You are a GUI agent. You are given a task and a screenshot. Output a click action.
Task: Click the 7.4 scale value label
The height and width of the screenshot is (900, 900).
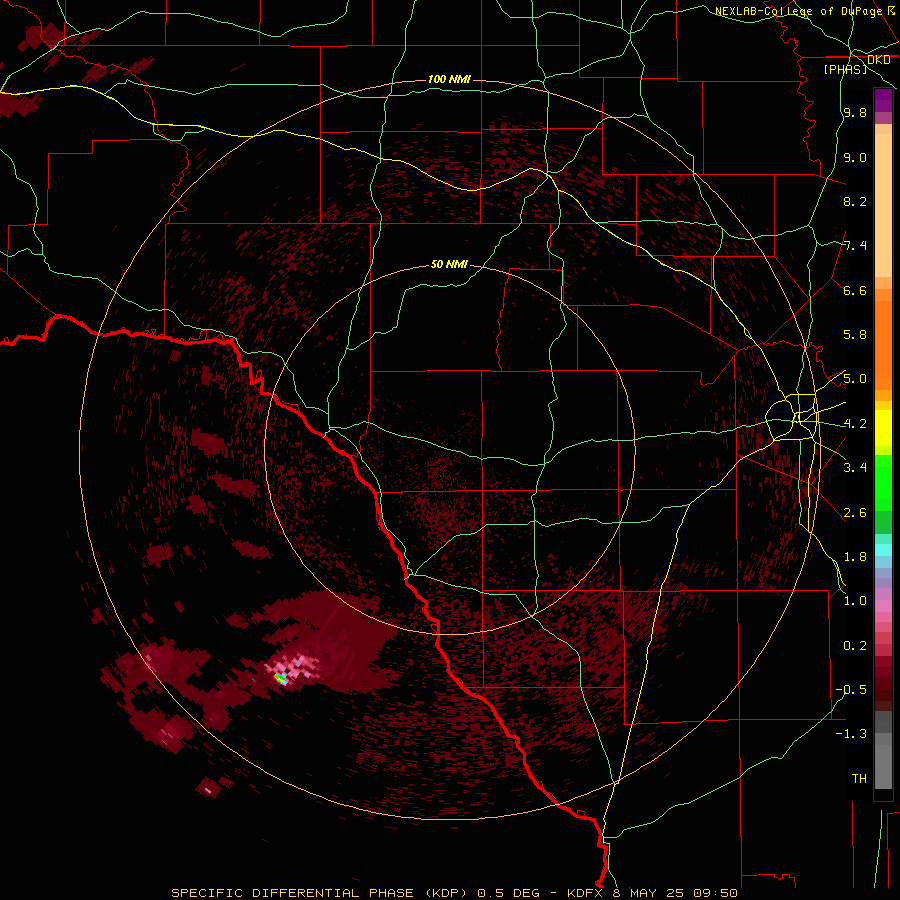[x=855, y=246]
